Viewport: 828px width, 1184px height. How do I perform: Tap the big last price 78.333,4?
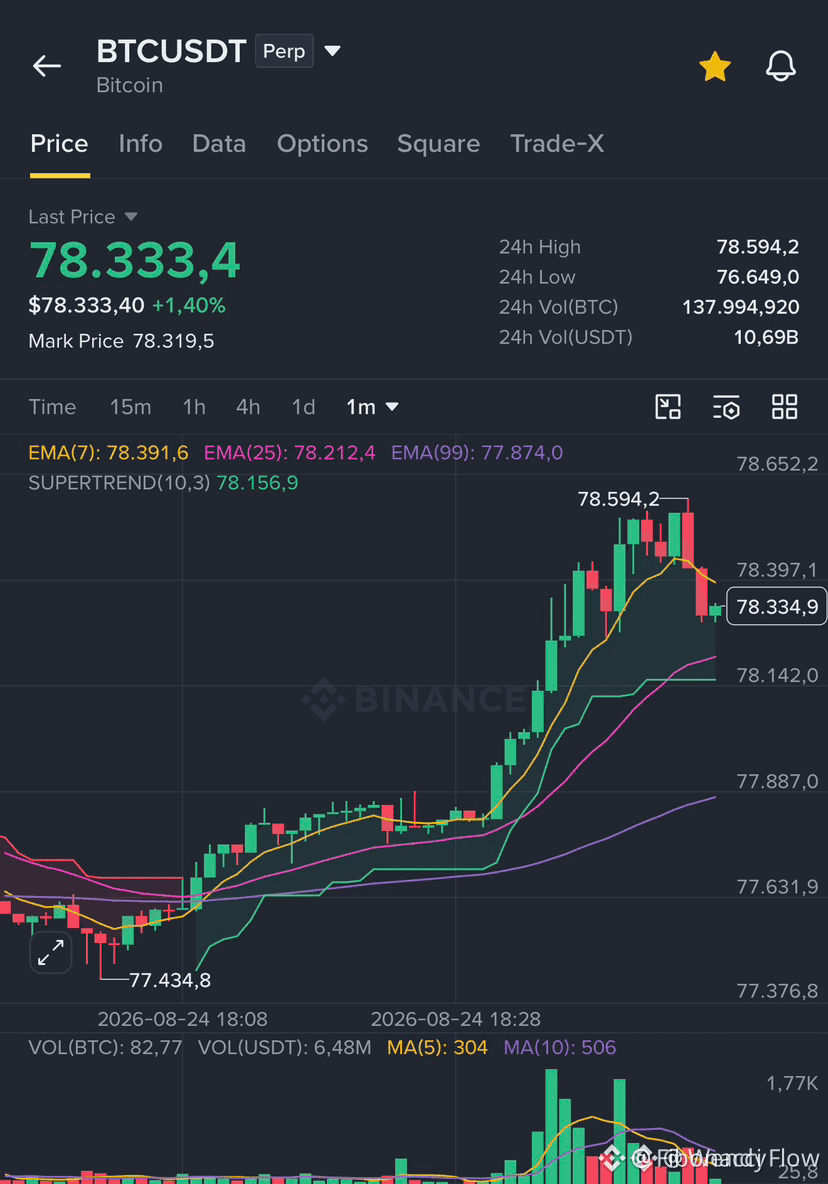click(x=134, y=261)
